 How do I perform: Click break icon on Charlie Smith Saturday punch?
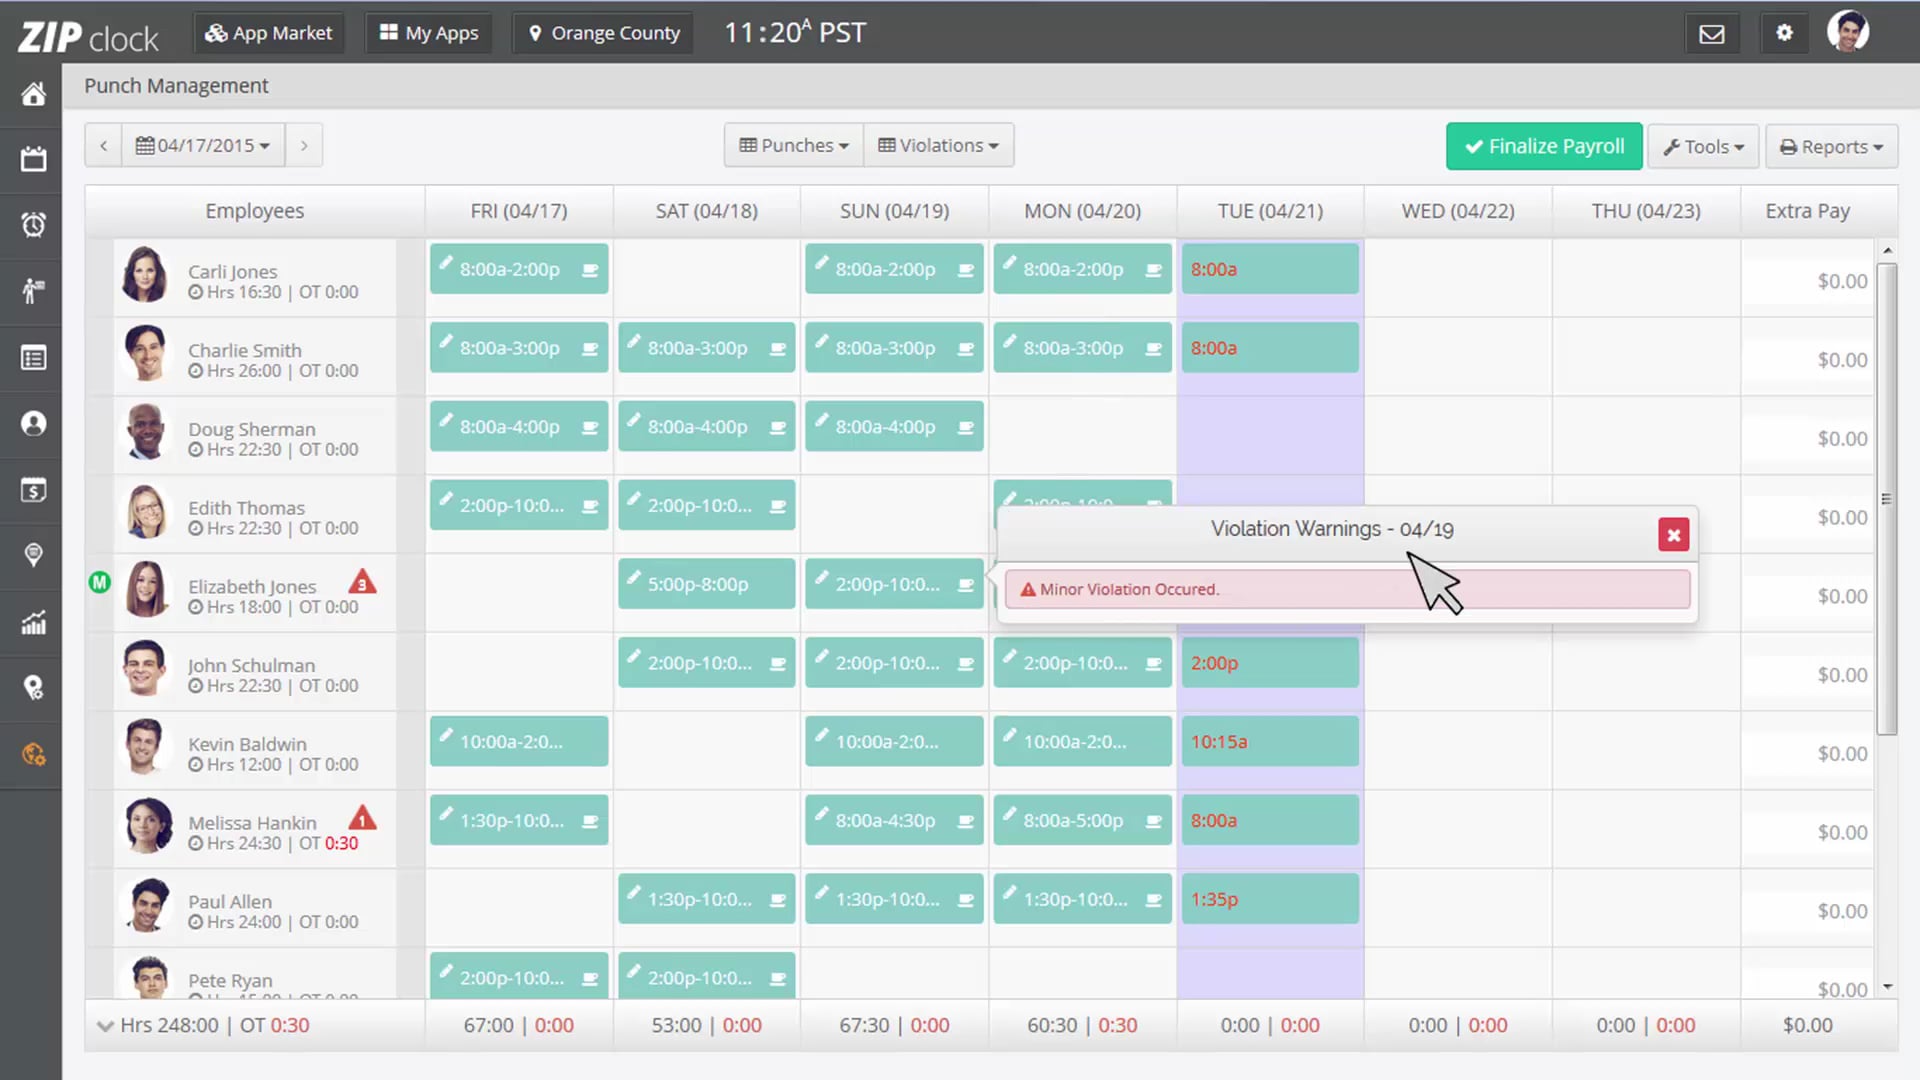[778, 349]
